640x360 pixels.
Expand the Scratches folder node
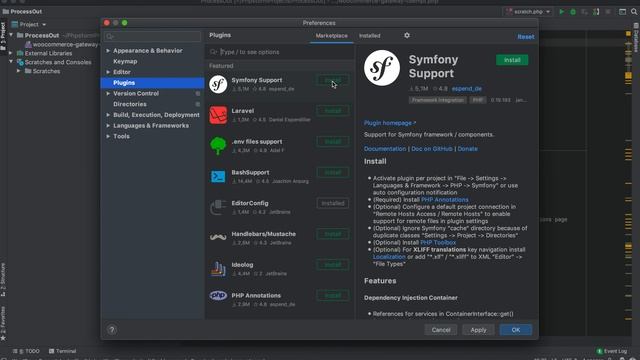[18, 71]
